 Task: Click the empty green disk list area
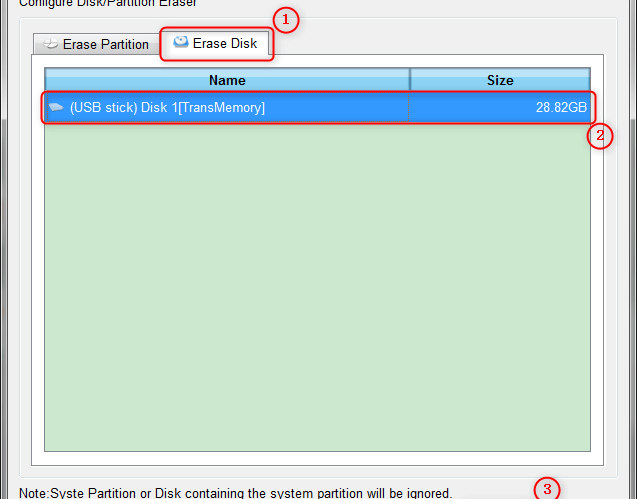317,286
